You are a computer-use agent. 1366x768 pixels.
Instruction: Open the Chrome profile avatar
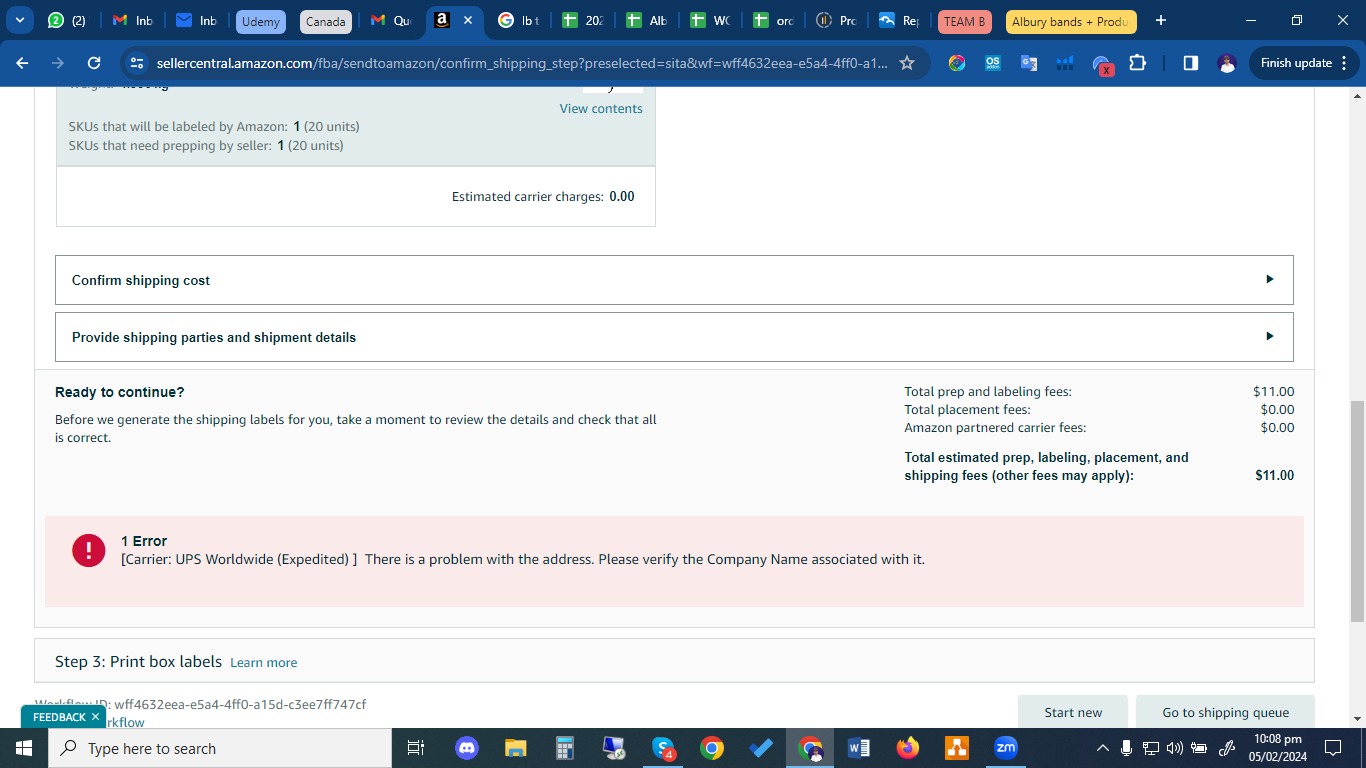(1227, 63)
